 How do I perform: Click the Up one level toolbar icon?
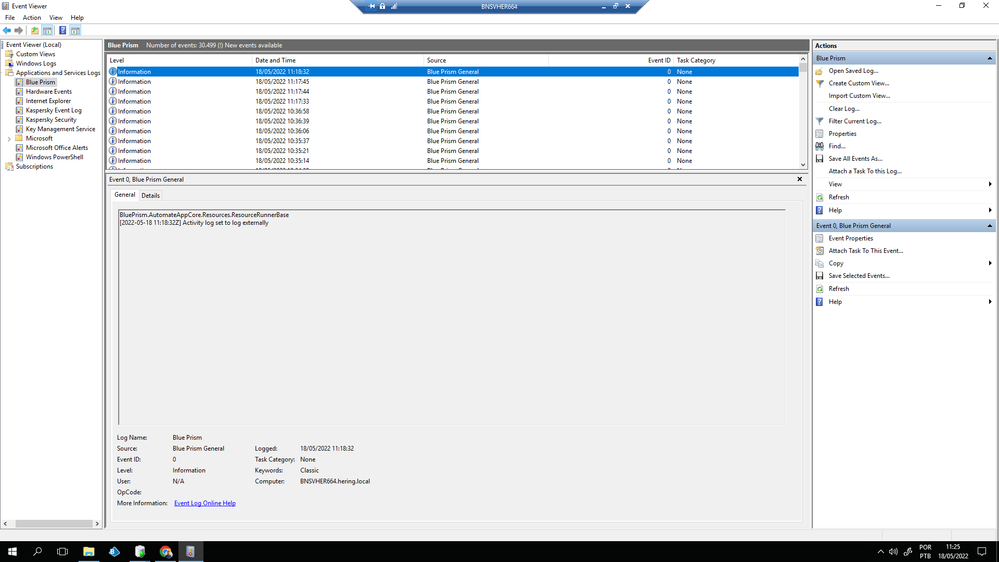click(x=34, y=31)
